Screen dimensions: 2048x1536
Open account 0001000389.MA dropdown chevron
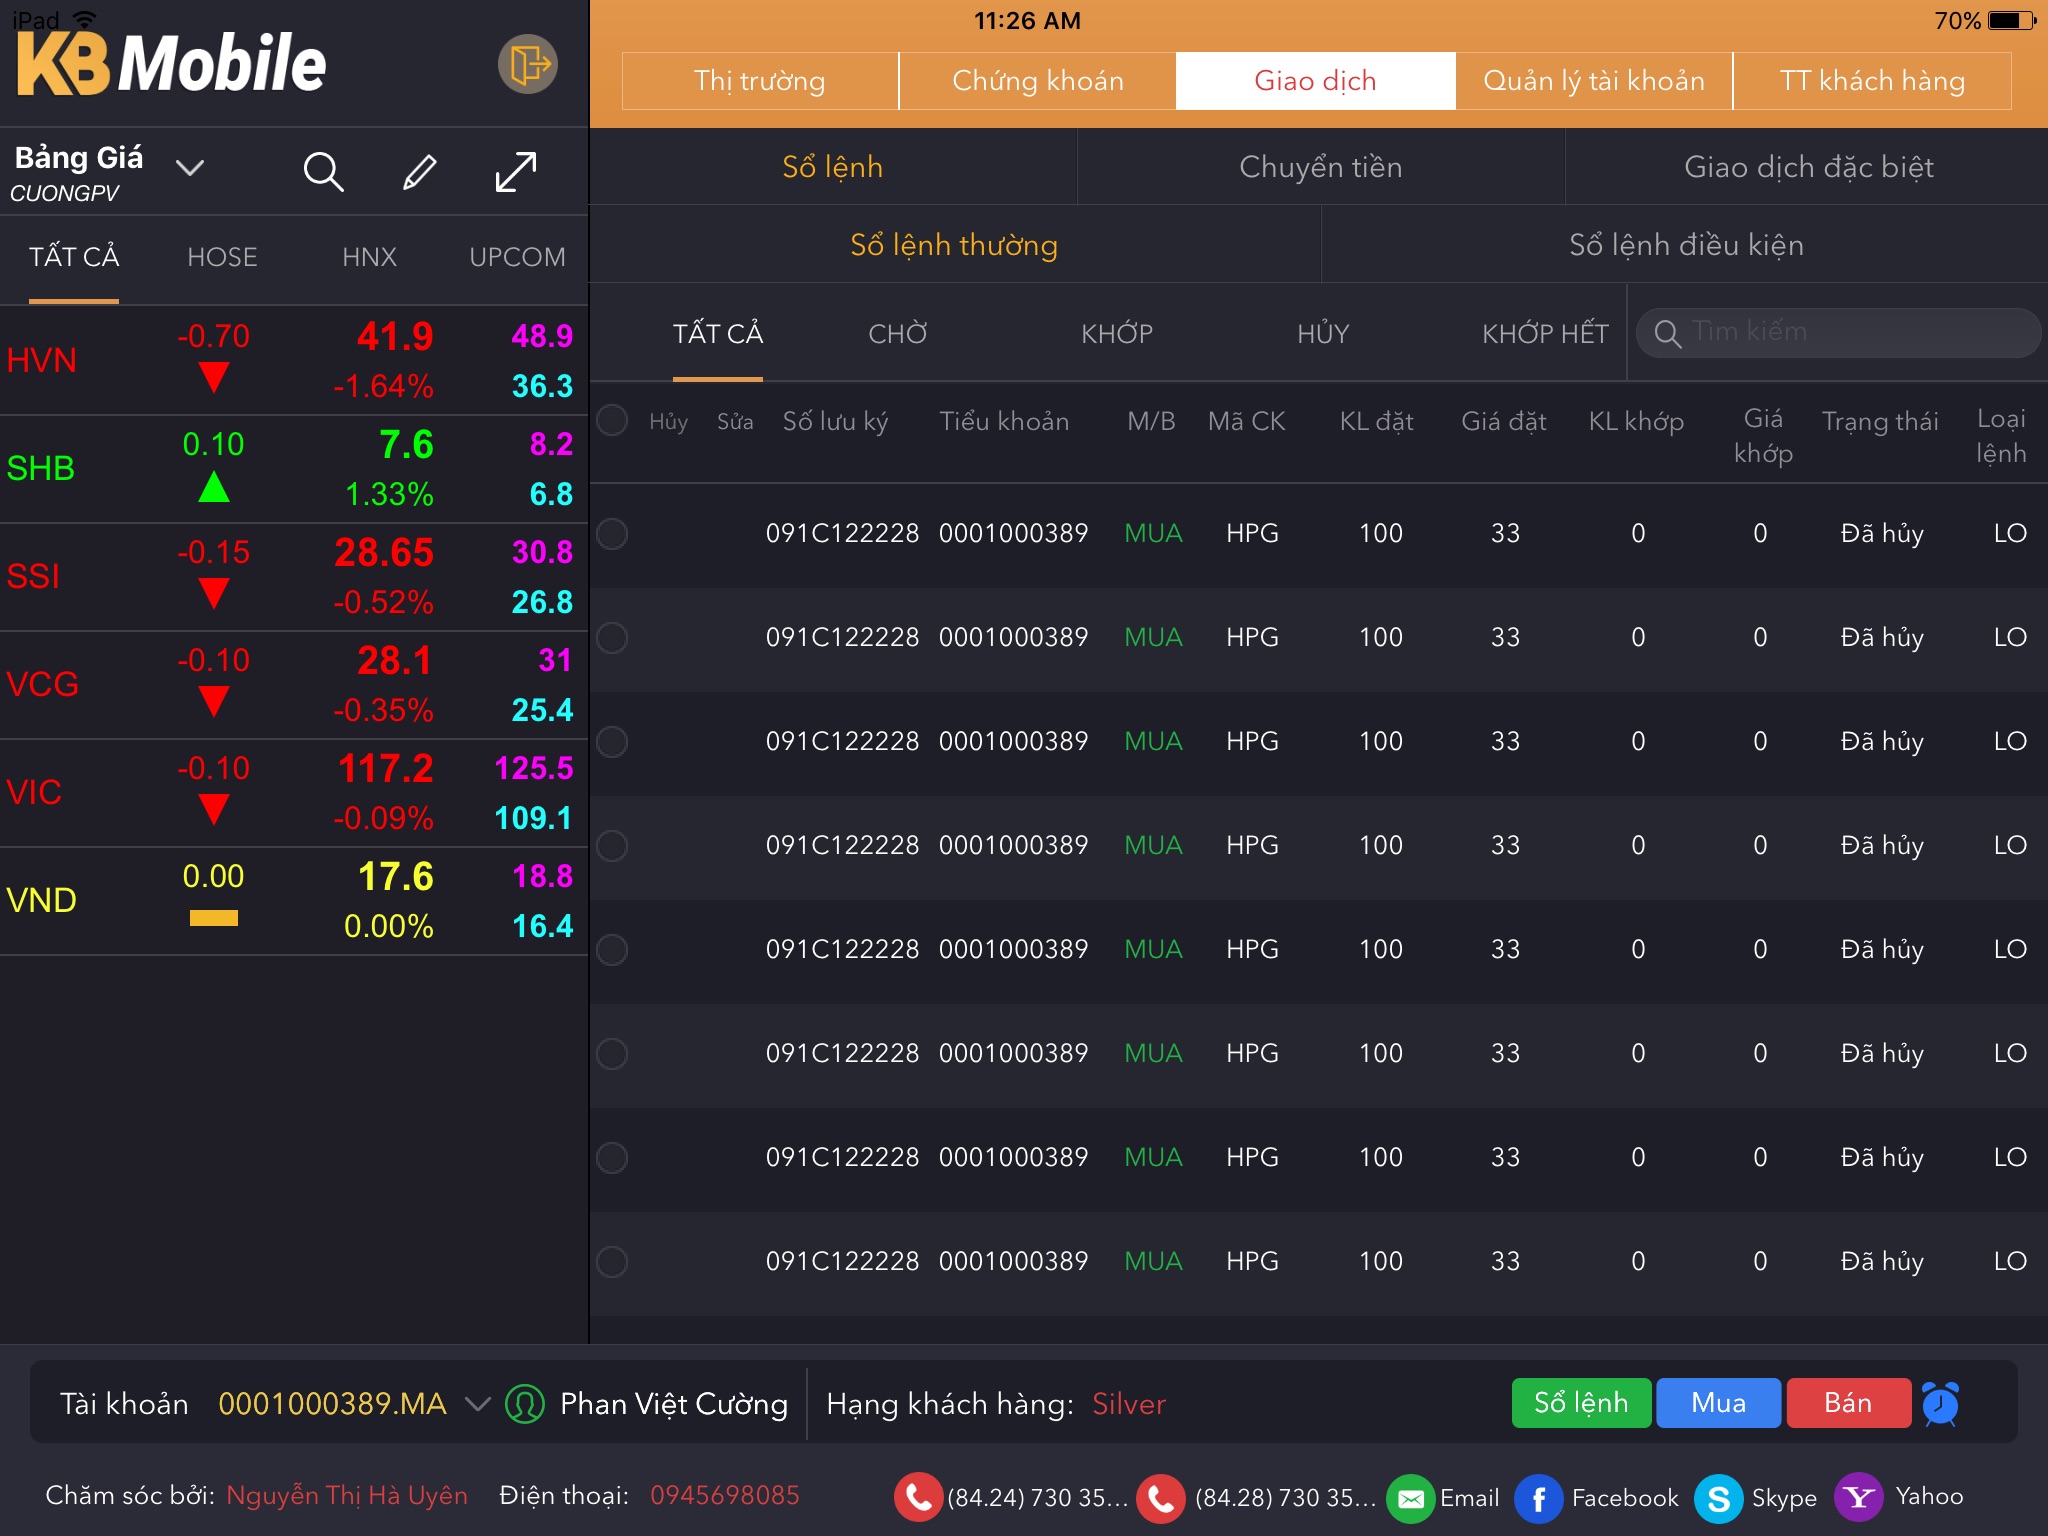click(478, 1404)
